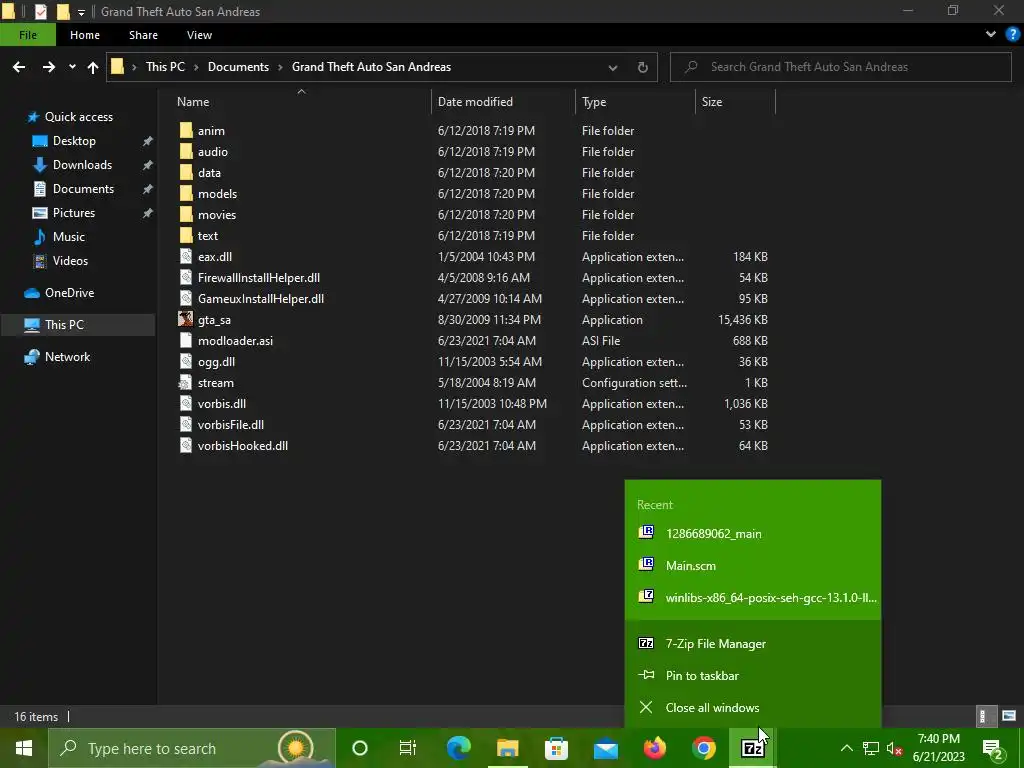Refresh the current folder view

pyautogui.click(x=643, y=67)
